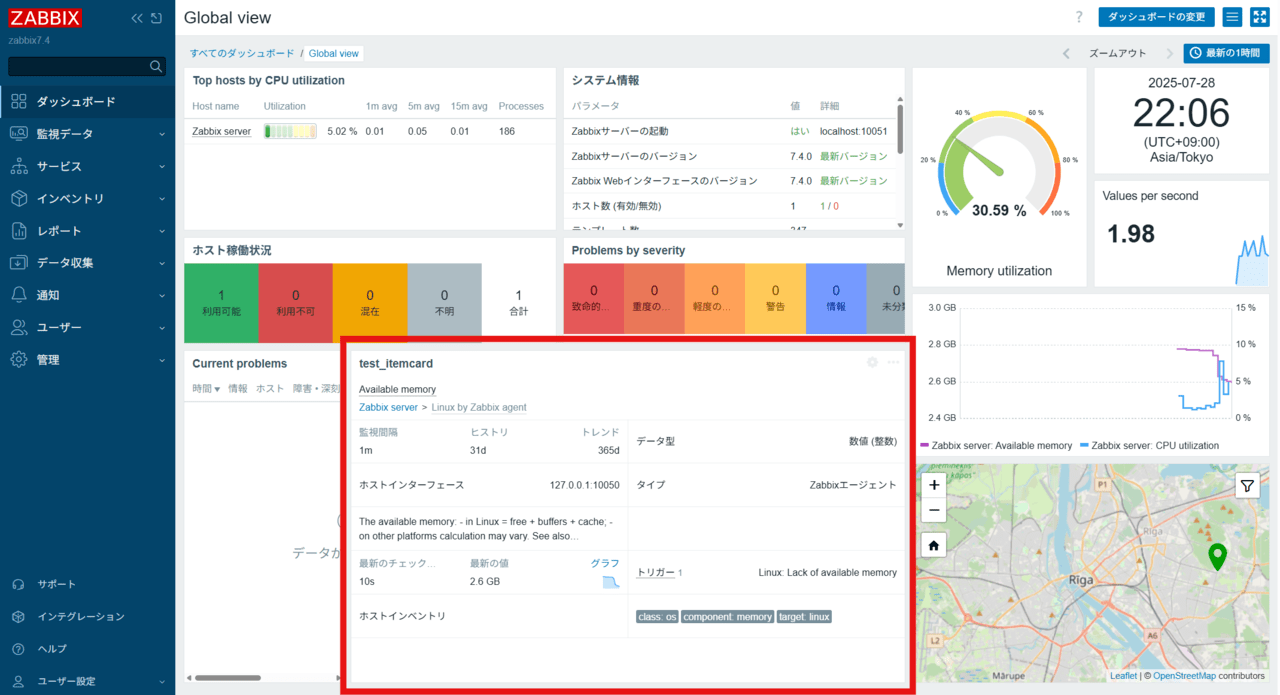This screenshot has width=1280, height=695.
Task: Click the Available memory item name
Action: coord(397,389)
